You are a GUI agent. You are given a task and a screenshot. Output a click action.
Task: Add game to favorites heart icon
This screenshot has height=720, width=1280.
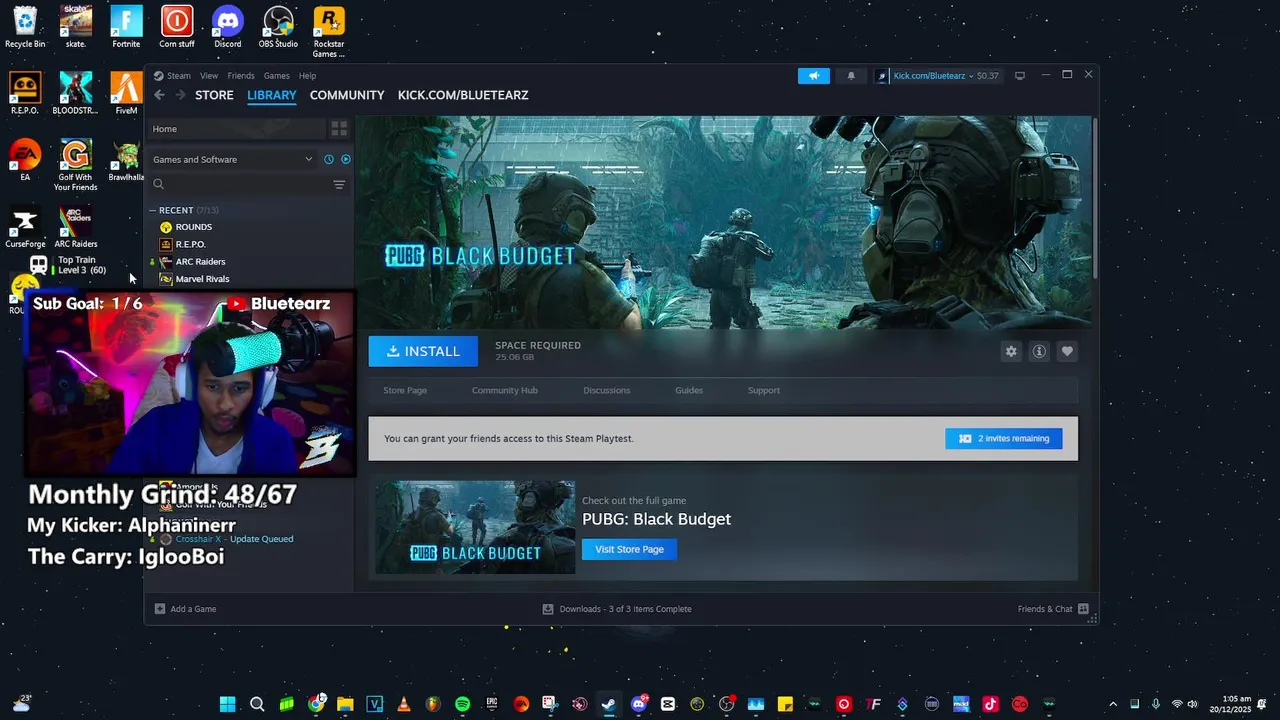click(x=1067, y=351)
